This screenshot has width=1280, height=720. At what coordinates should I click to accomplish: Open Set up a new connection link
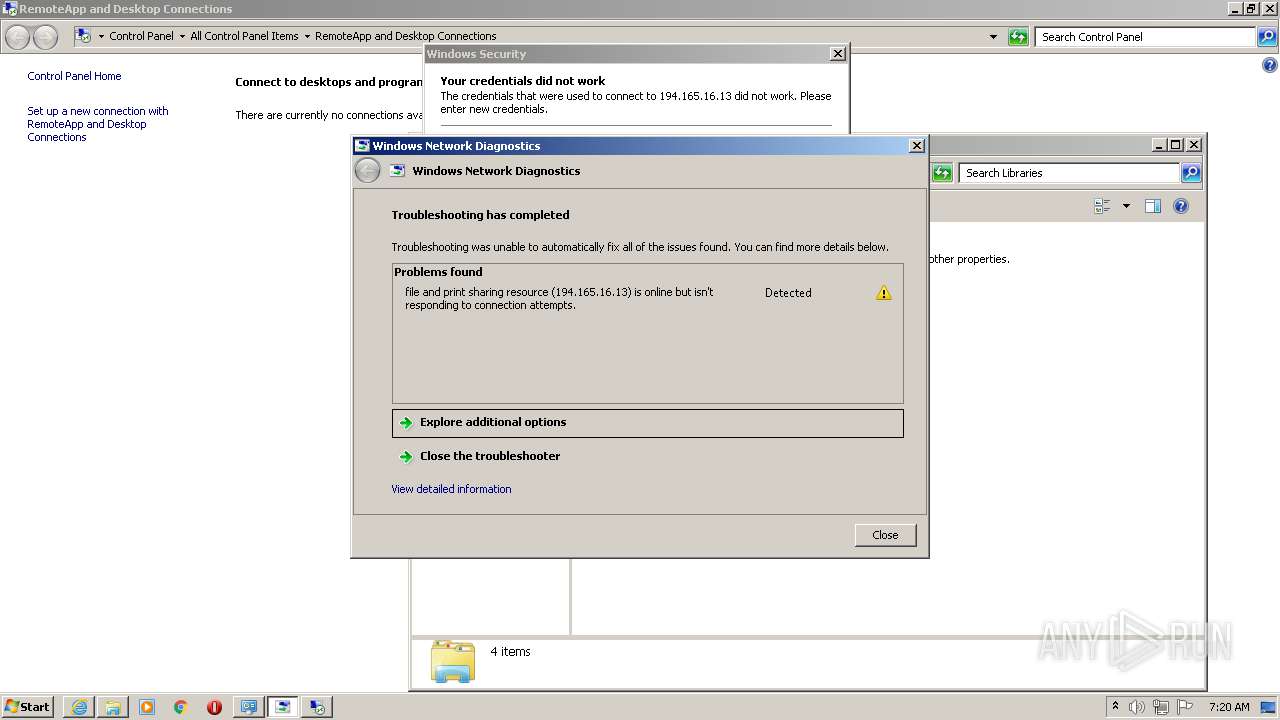98,124
